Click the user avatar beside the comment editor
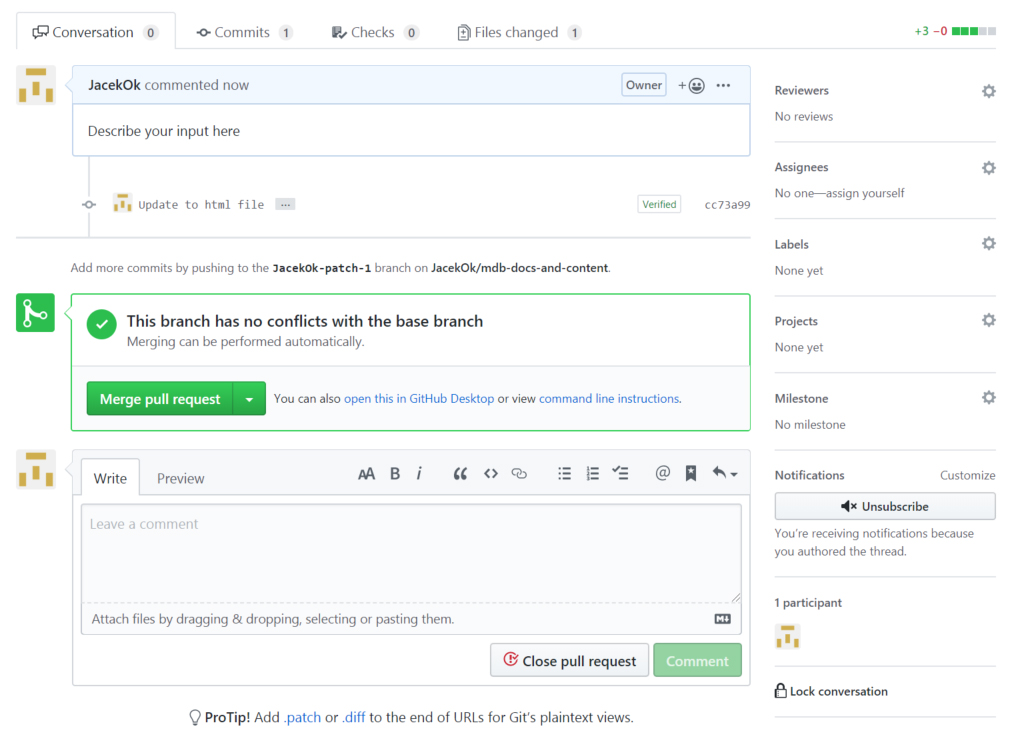This screenshot has width=1026, height=745. coord(35,469)
